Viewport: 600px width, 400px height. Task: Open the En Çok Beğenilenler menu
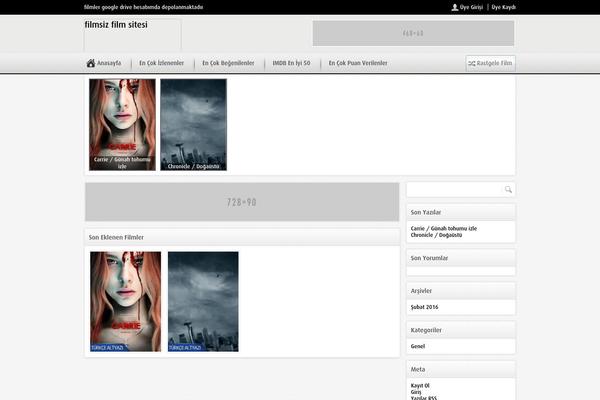click(x=228, y=63)
